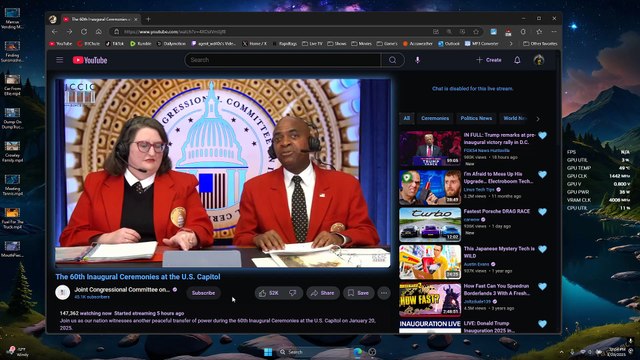640x360 pixels.
Task: Select The 60th Inaugural Ceremonies browser tab
Action: (x=100, y=19)
